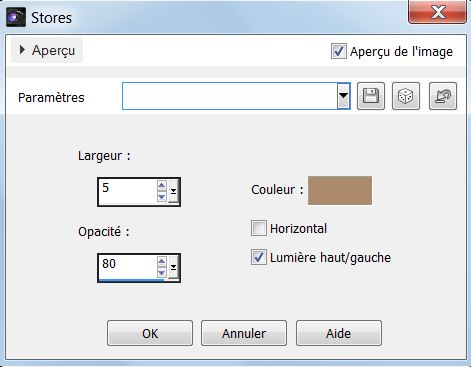
Task: Click the Annuler button
Action: tap(244, 333)
